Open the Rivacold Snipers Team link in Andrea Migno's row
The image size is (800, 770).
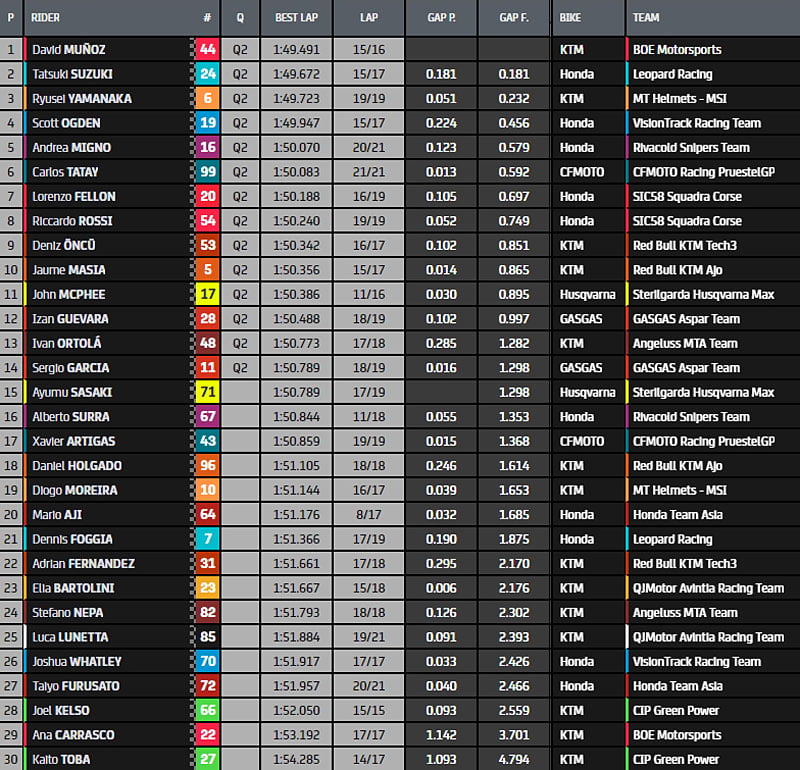690,147
